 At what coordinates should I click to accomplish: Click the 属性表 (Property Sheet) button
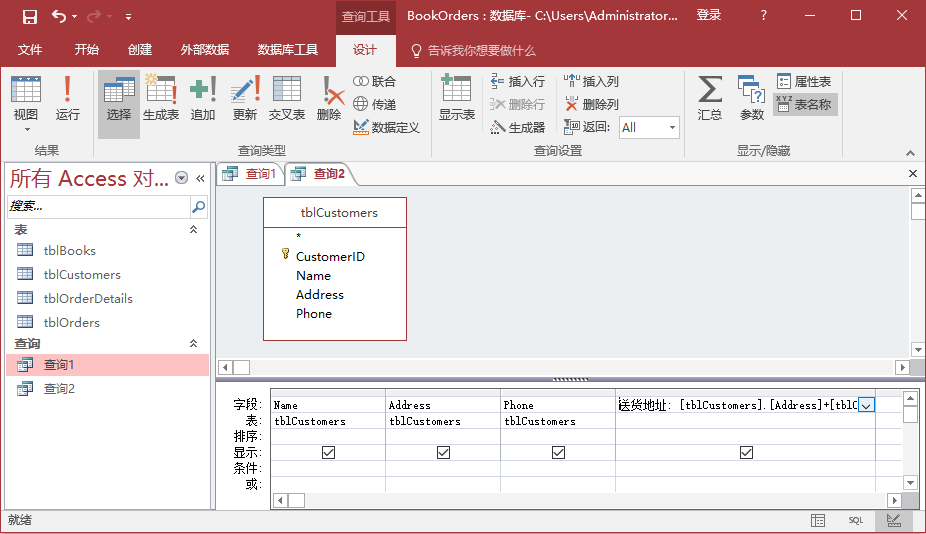tap(804, 82)
